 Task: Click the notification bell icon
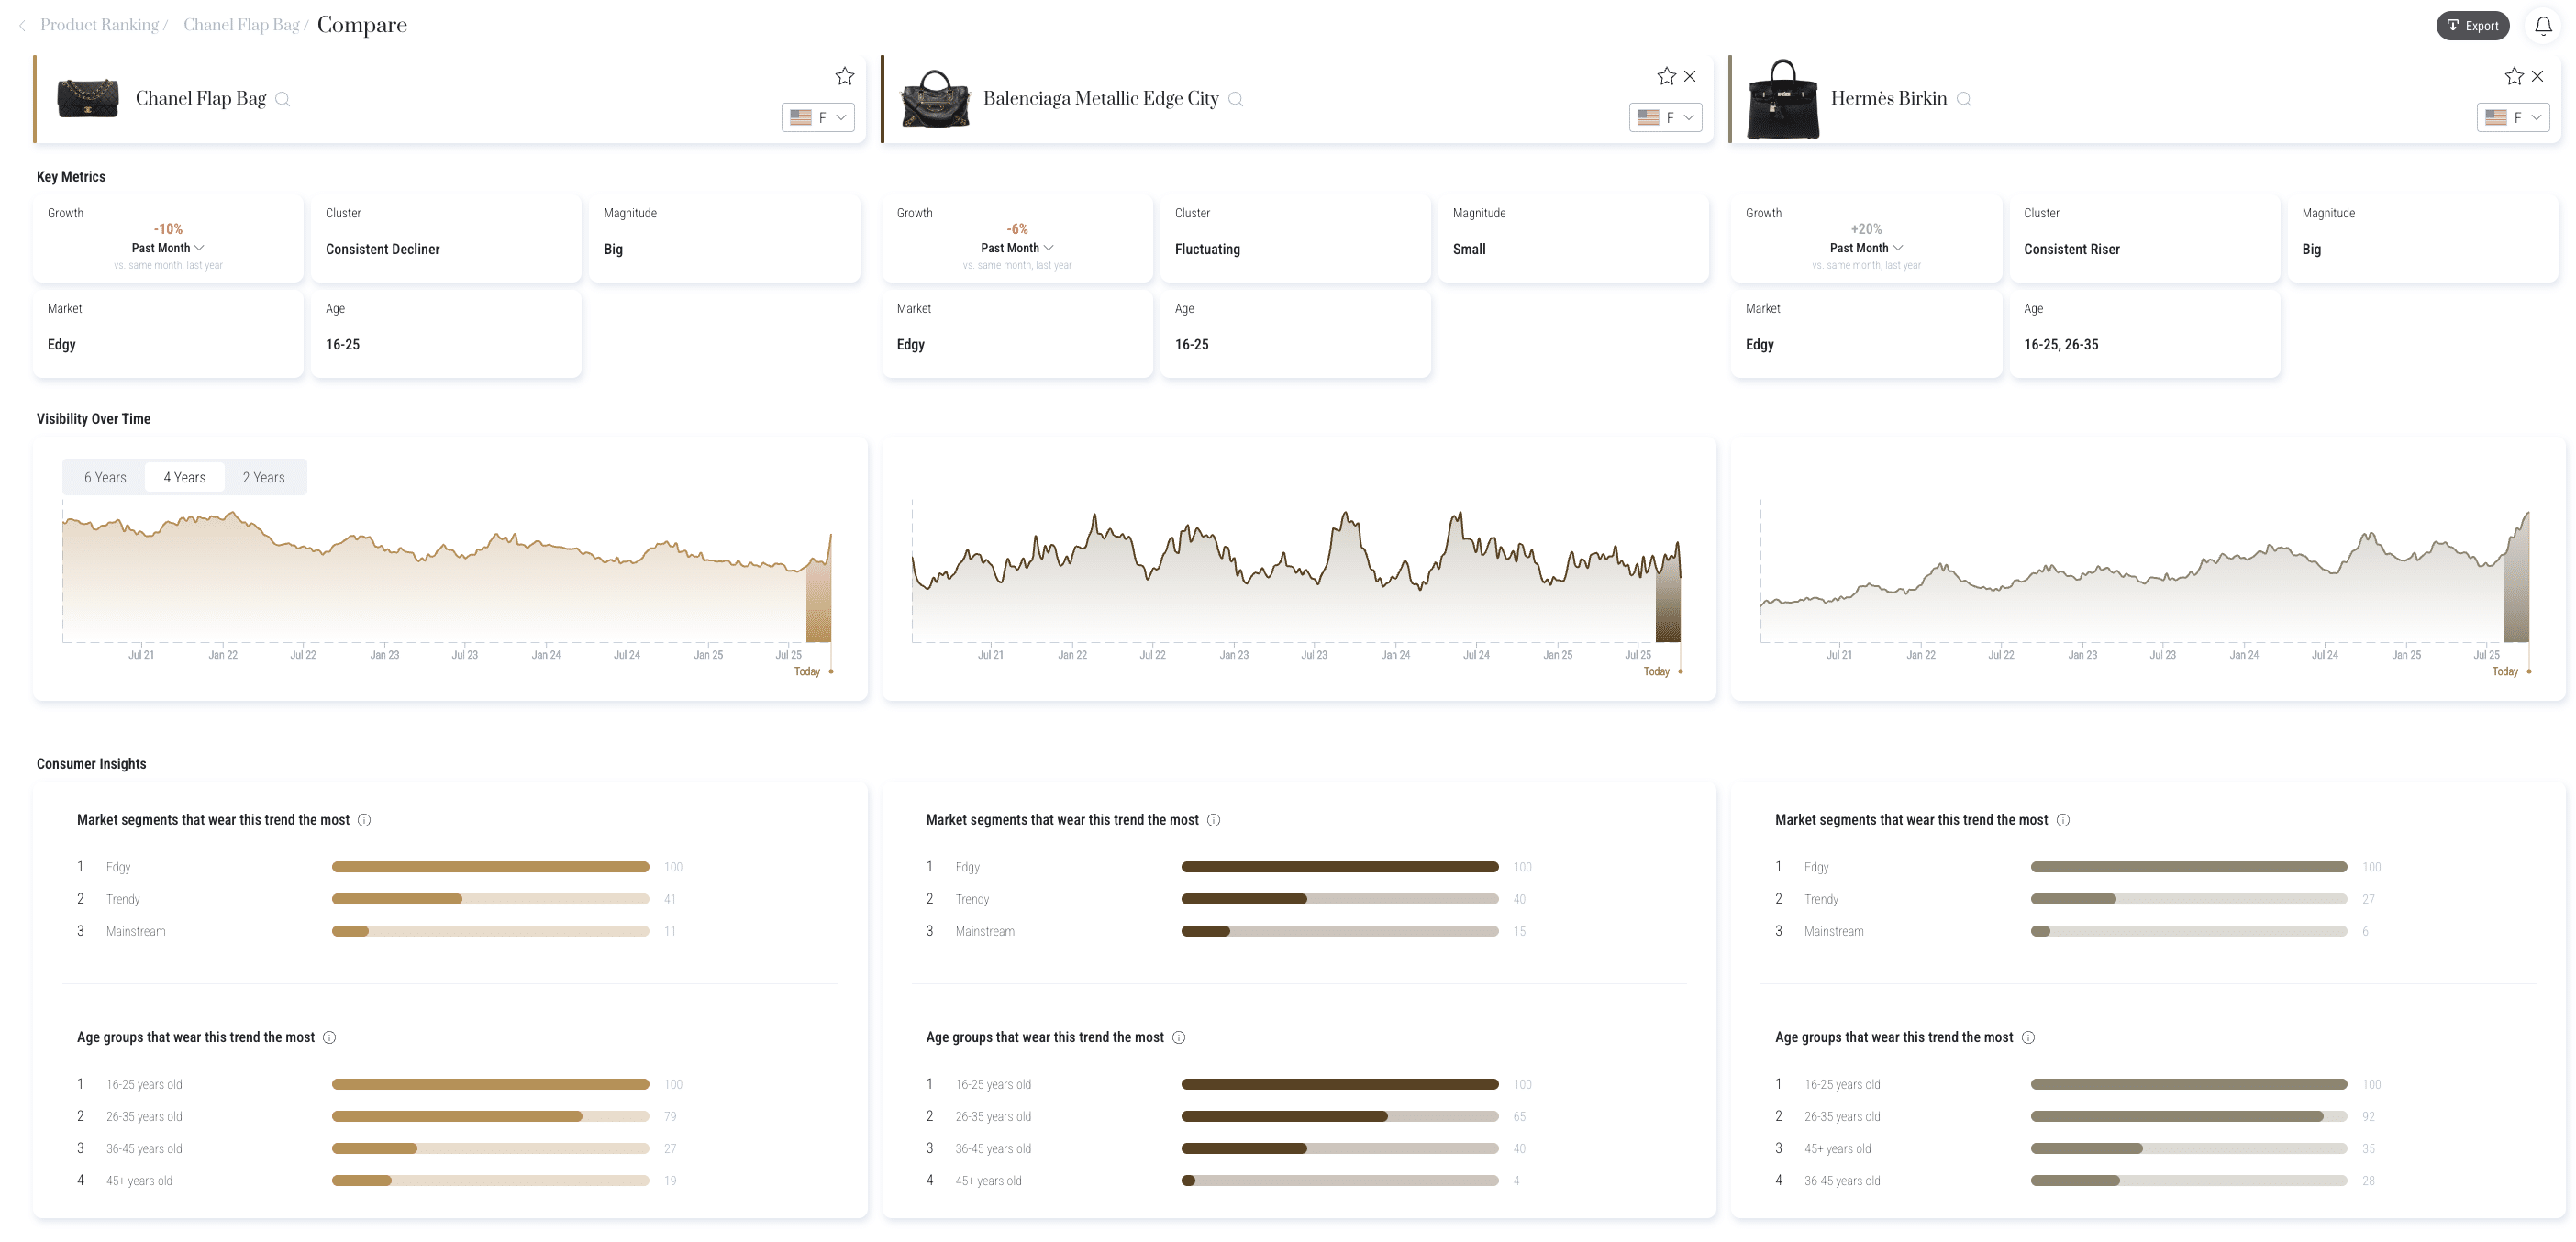click(2543, 26)
